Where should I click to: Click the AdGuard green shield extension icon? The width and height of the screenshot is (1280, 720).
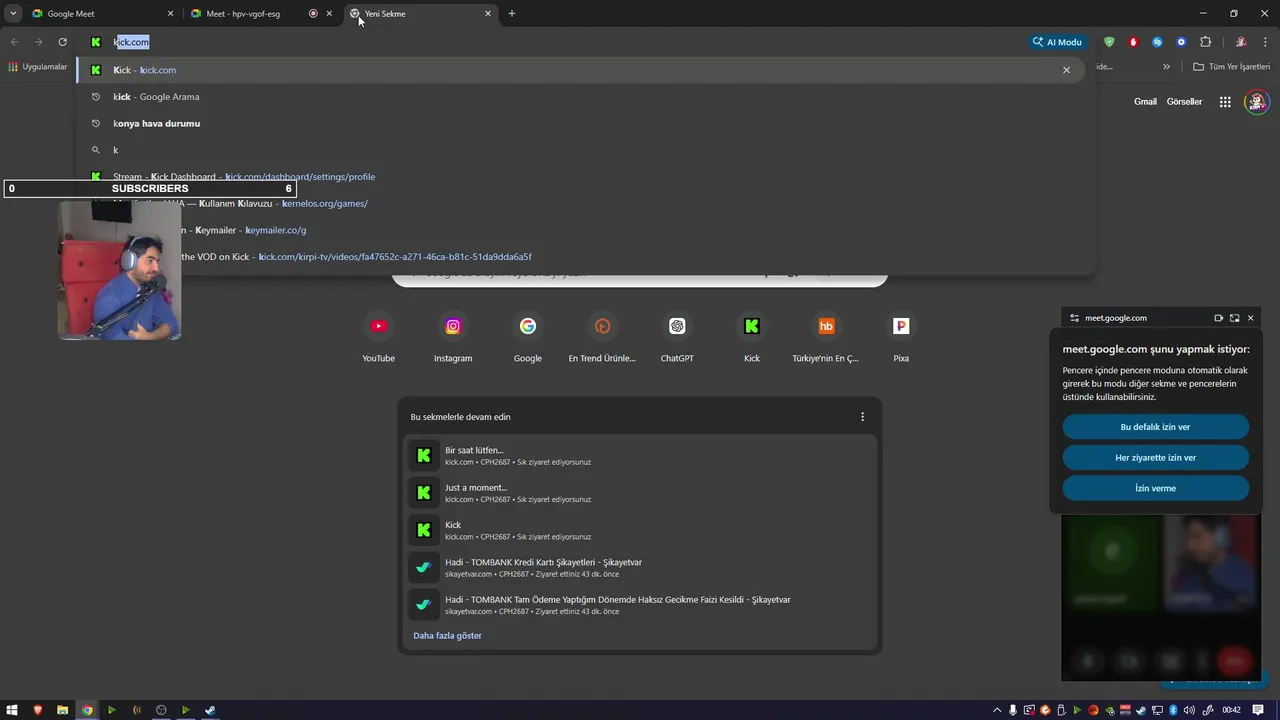click(x=1109, y=42)
